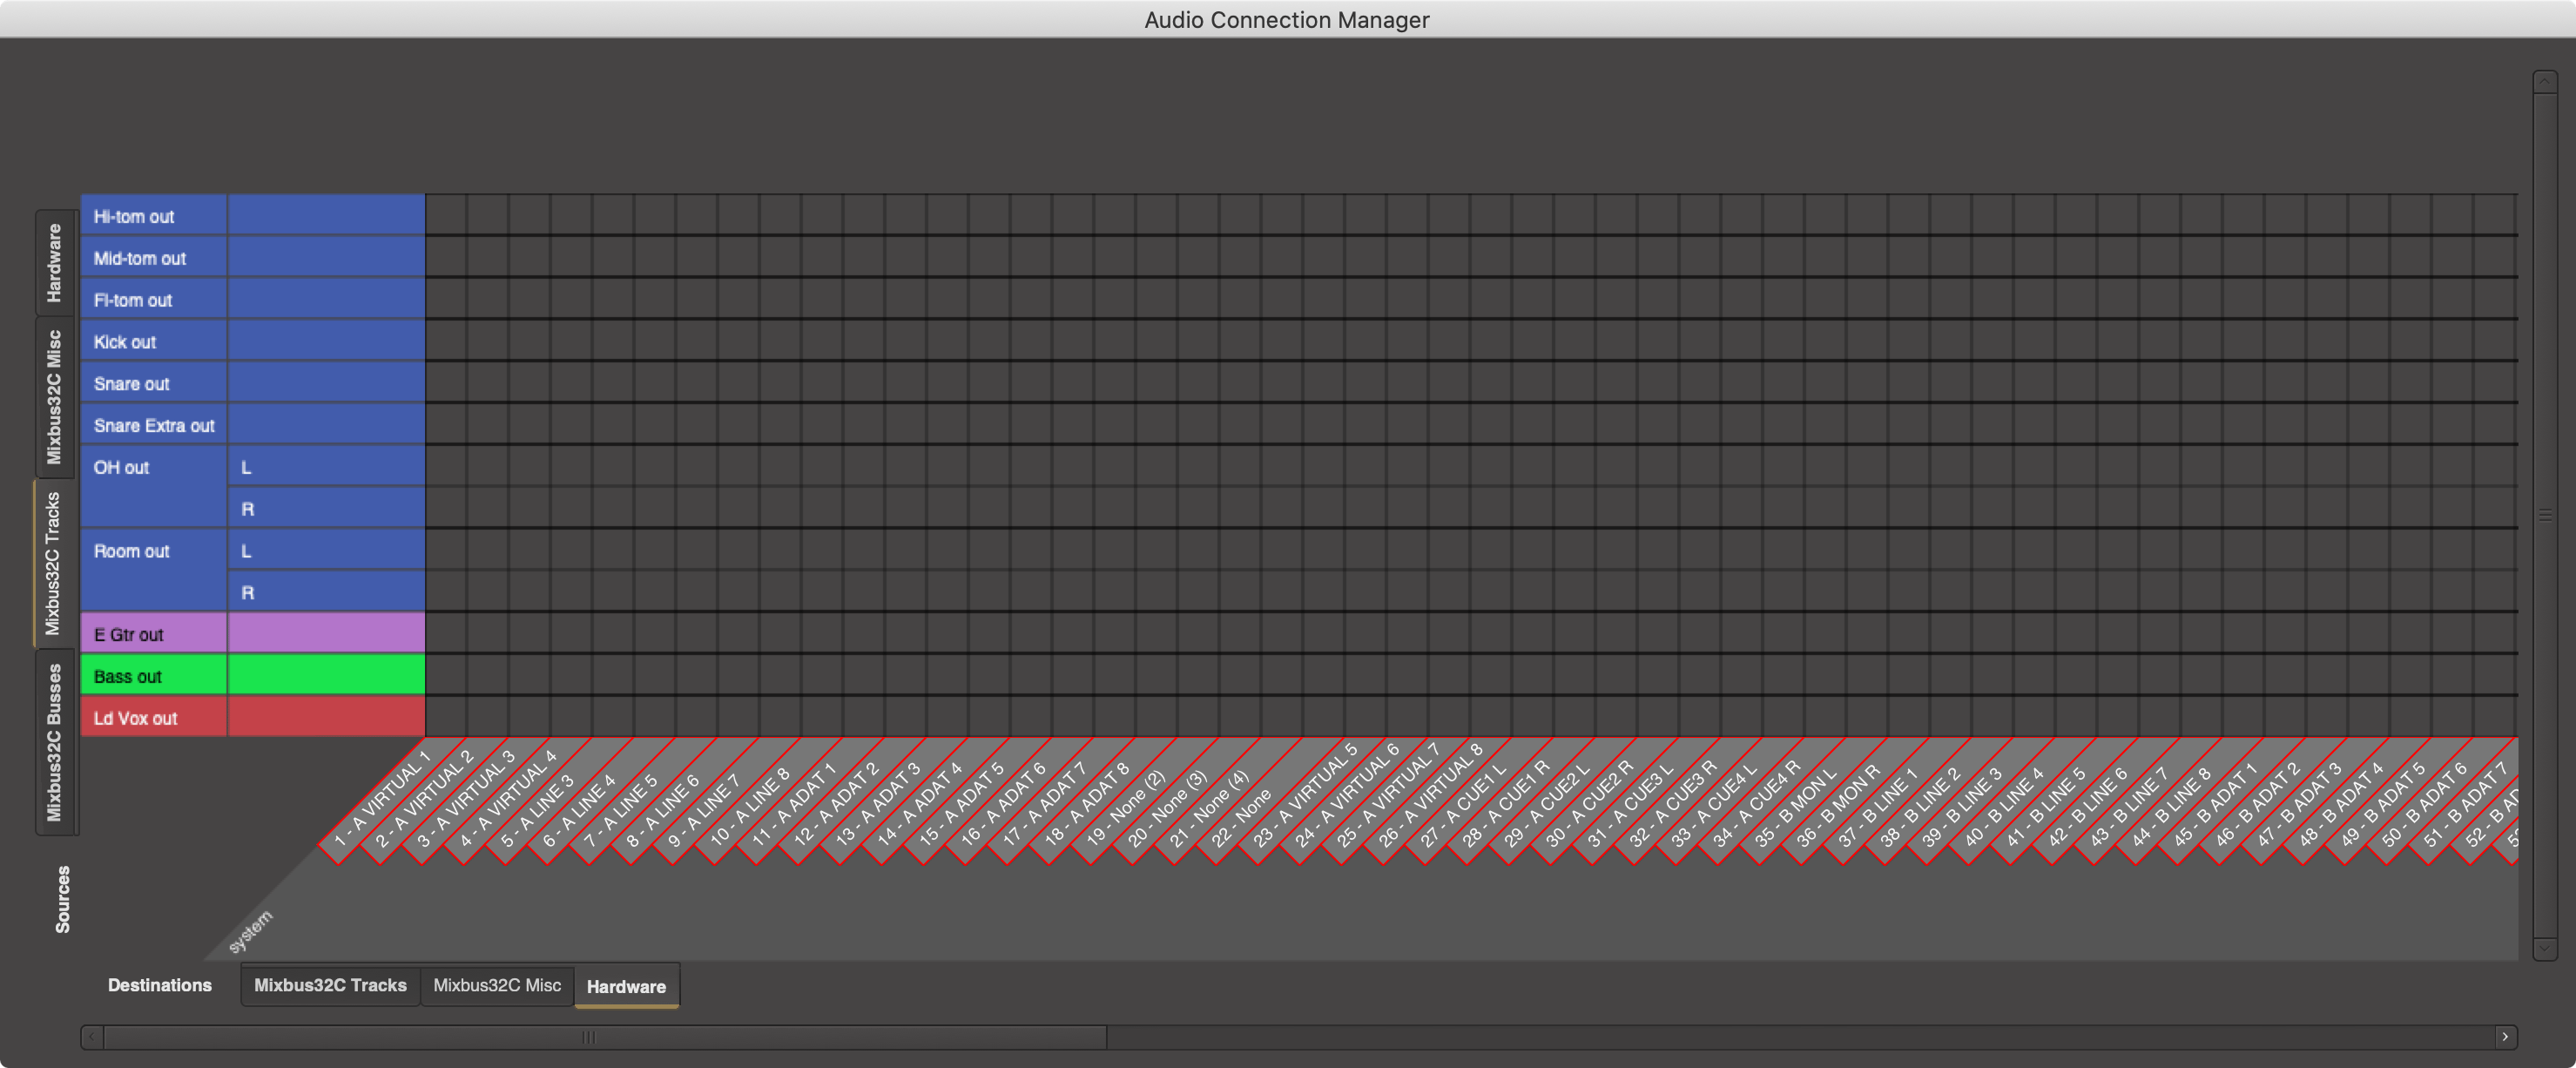Click the vertical scrollbar down arrow
2576x1068 pixels.
click(2544, 947)
